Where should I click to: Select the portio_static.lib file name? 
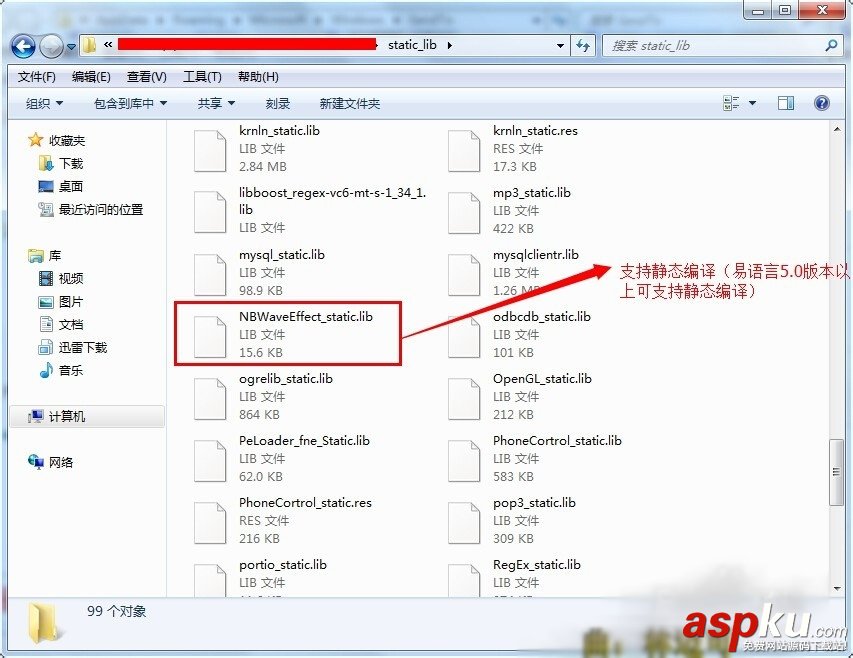(283, 564)
